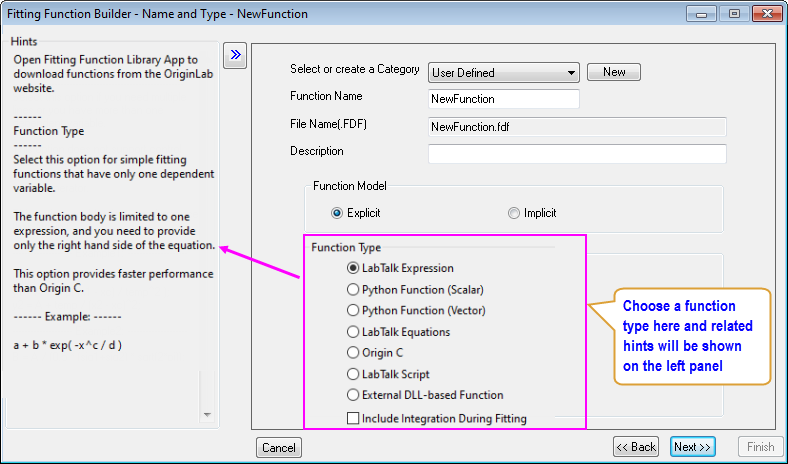Click the New category button
788x464 pixels.
(x=613, y=72)
